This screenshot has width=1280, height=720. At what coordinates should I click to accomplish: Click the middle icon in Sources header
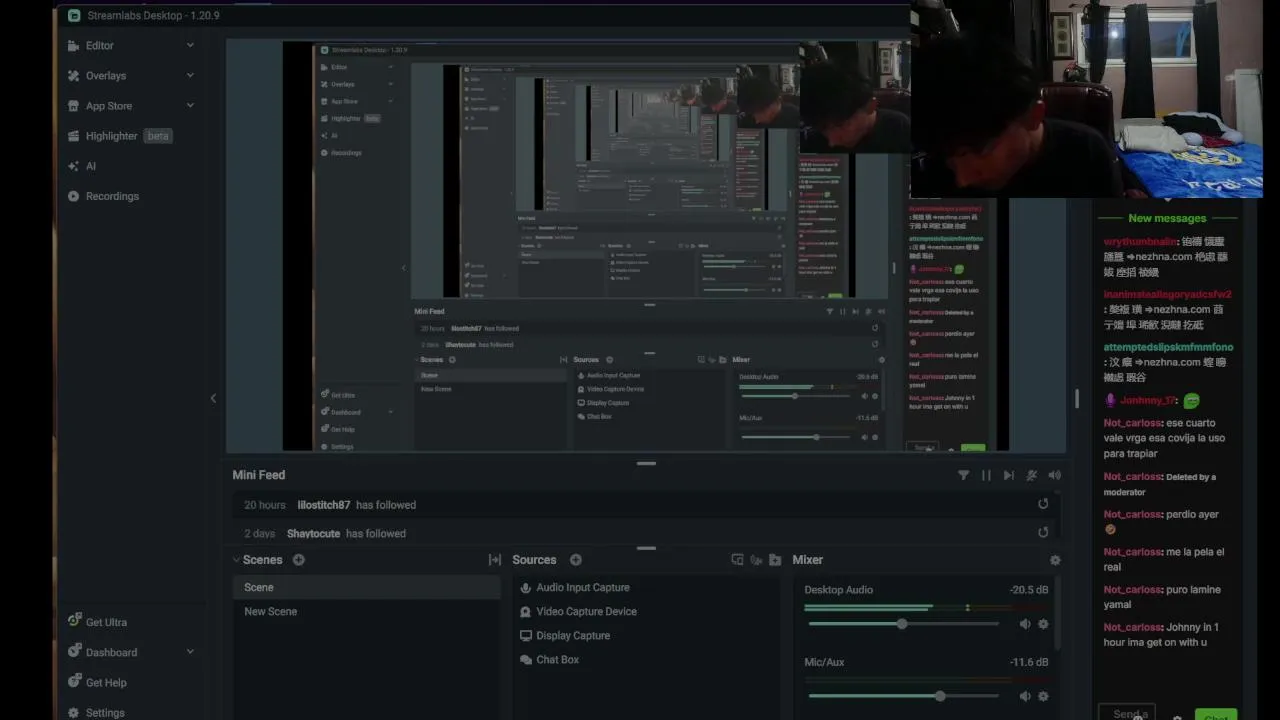click(x=756, y=560)
